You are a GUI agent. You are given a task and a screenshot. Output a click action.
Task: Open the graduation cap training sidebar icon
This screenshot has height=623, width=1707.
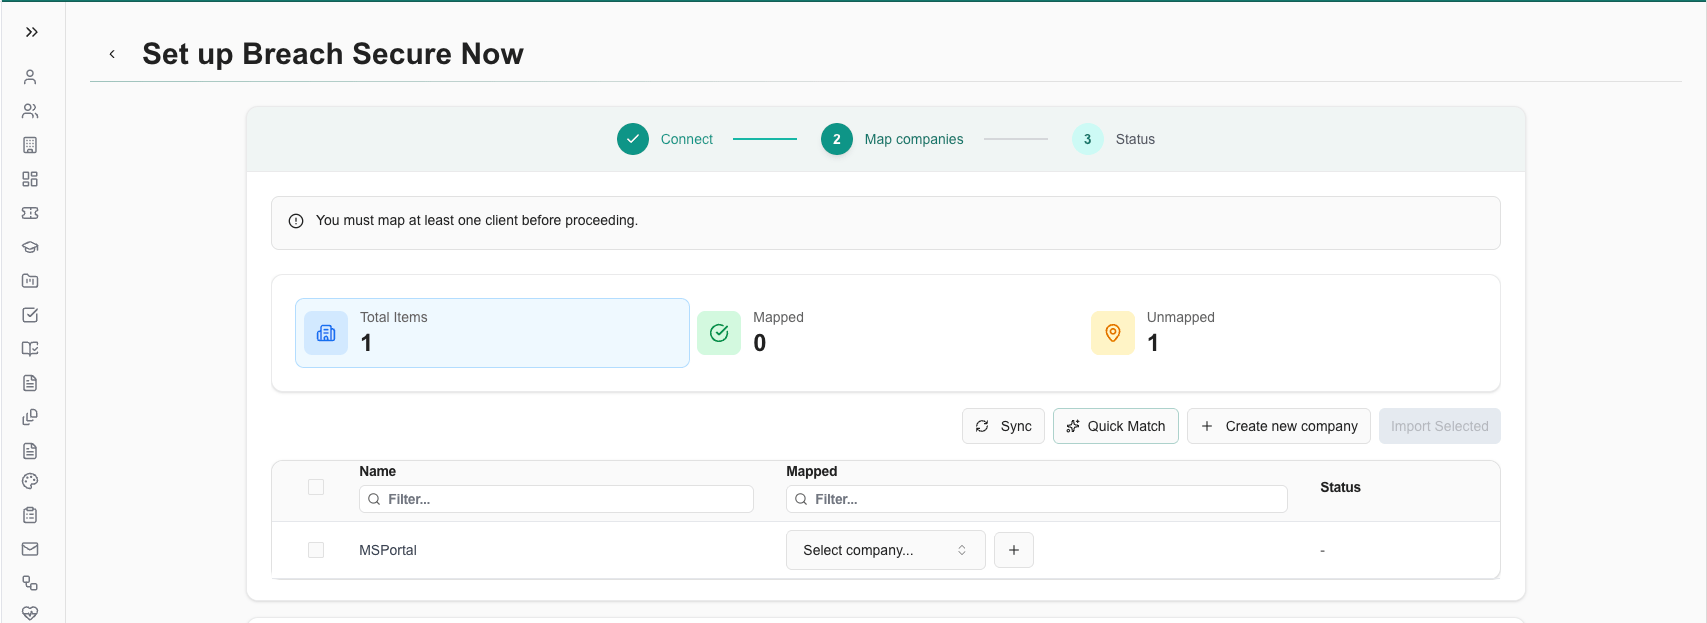[x=30, y=247]
